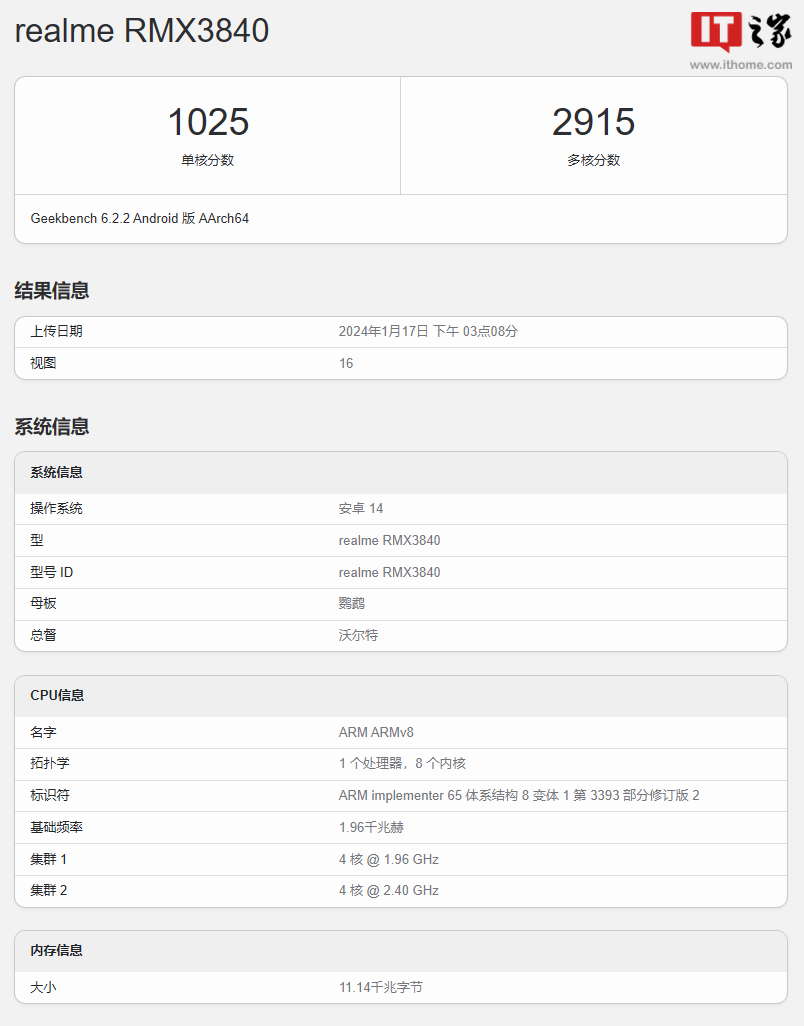Viewport: 804px width, 1026px height.
Task: Select the 安卓 14 value
Action: [x=360, y=508]
